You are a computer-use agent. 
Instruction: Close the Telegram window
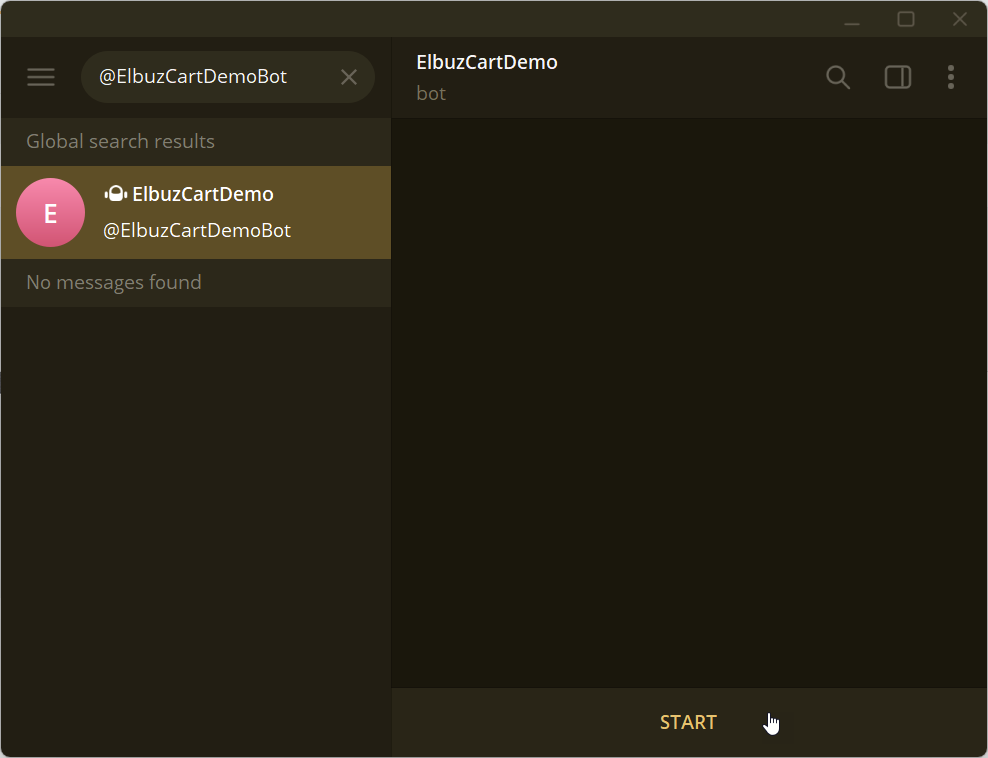pos(960,19)
